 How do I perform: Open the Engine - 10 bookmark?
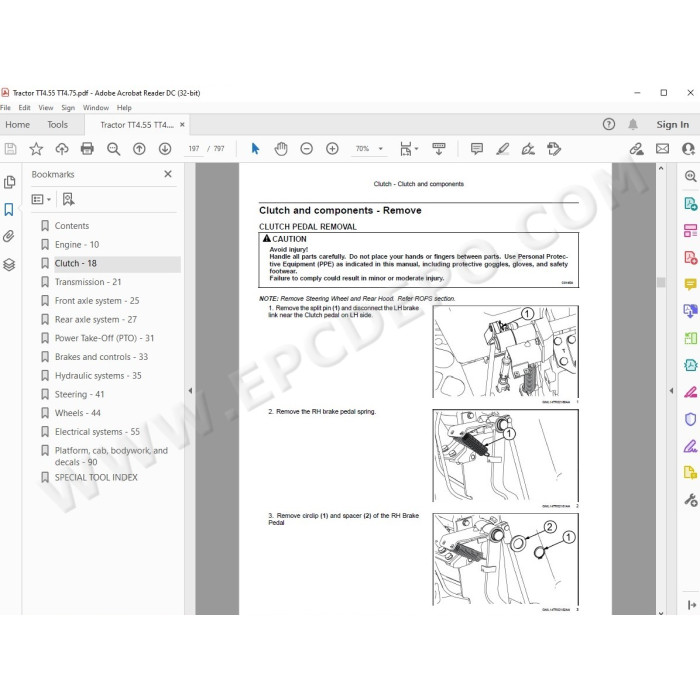pos(77,245)
